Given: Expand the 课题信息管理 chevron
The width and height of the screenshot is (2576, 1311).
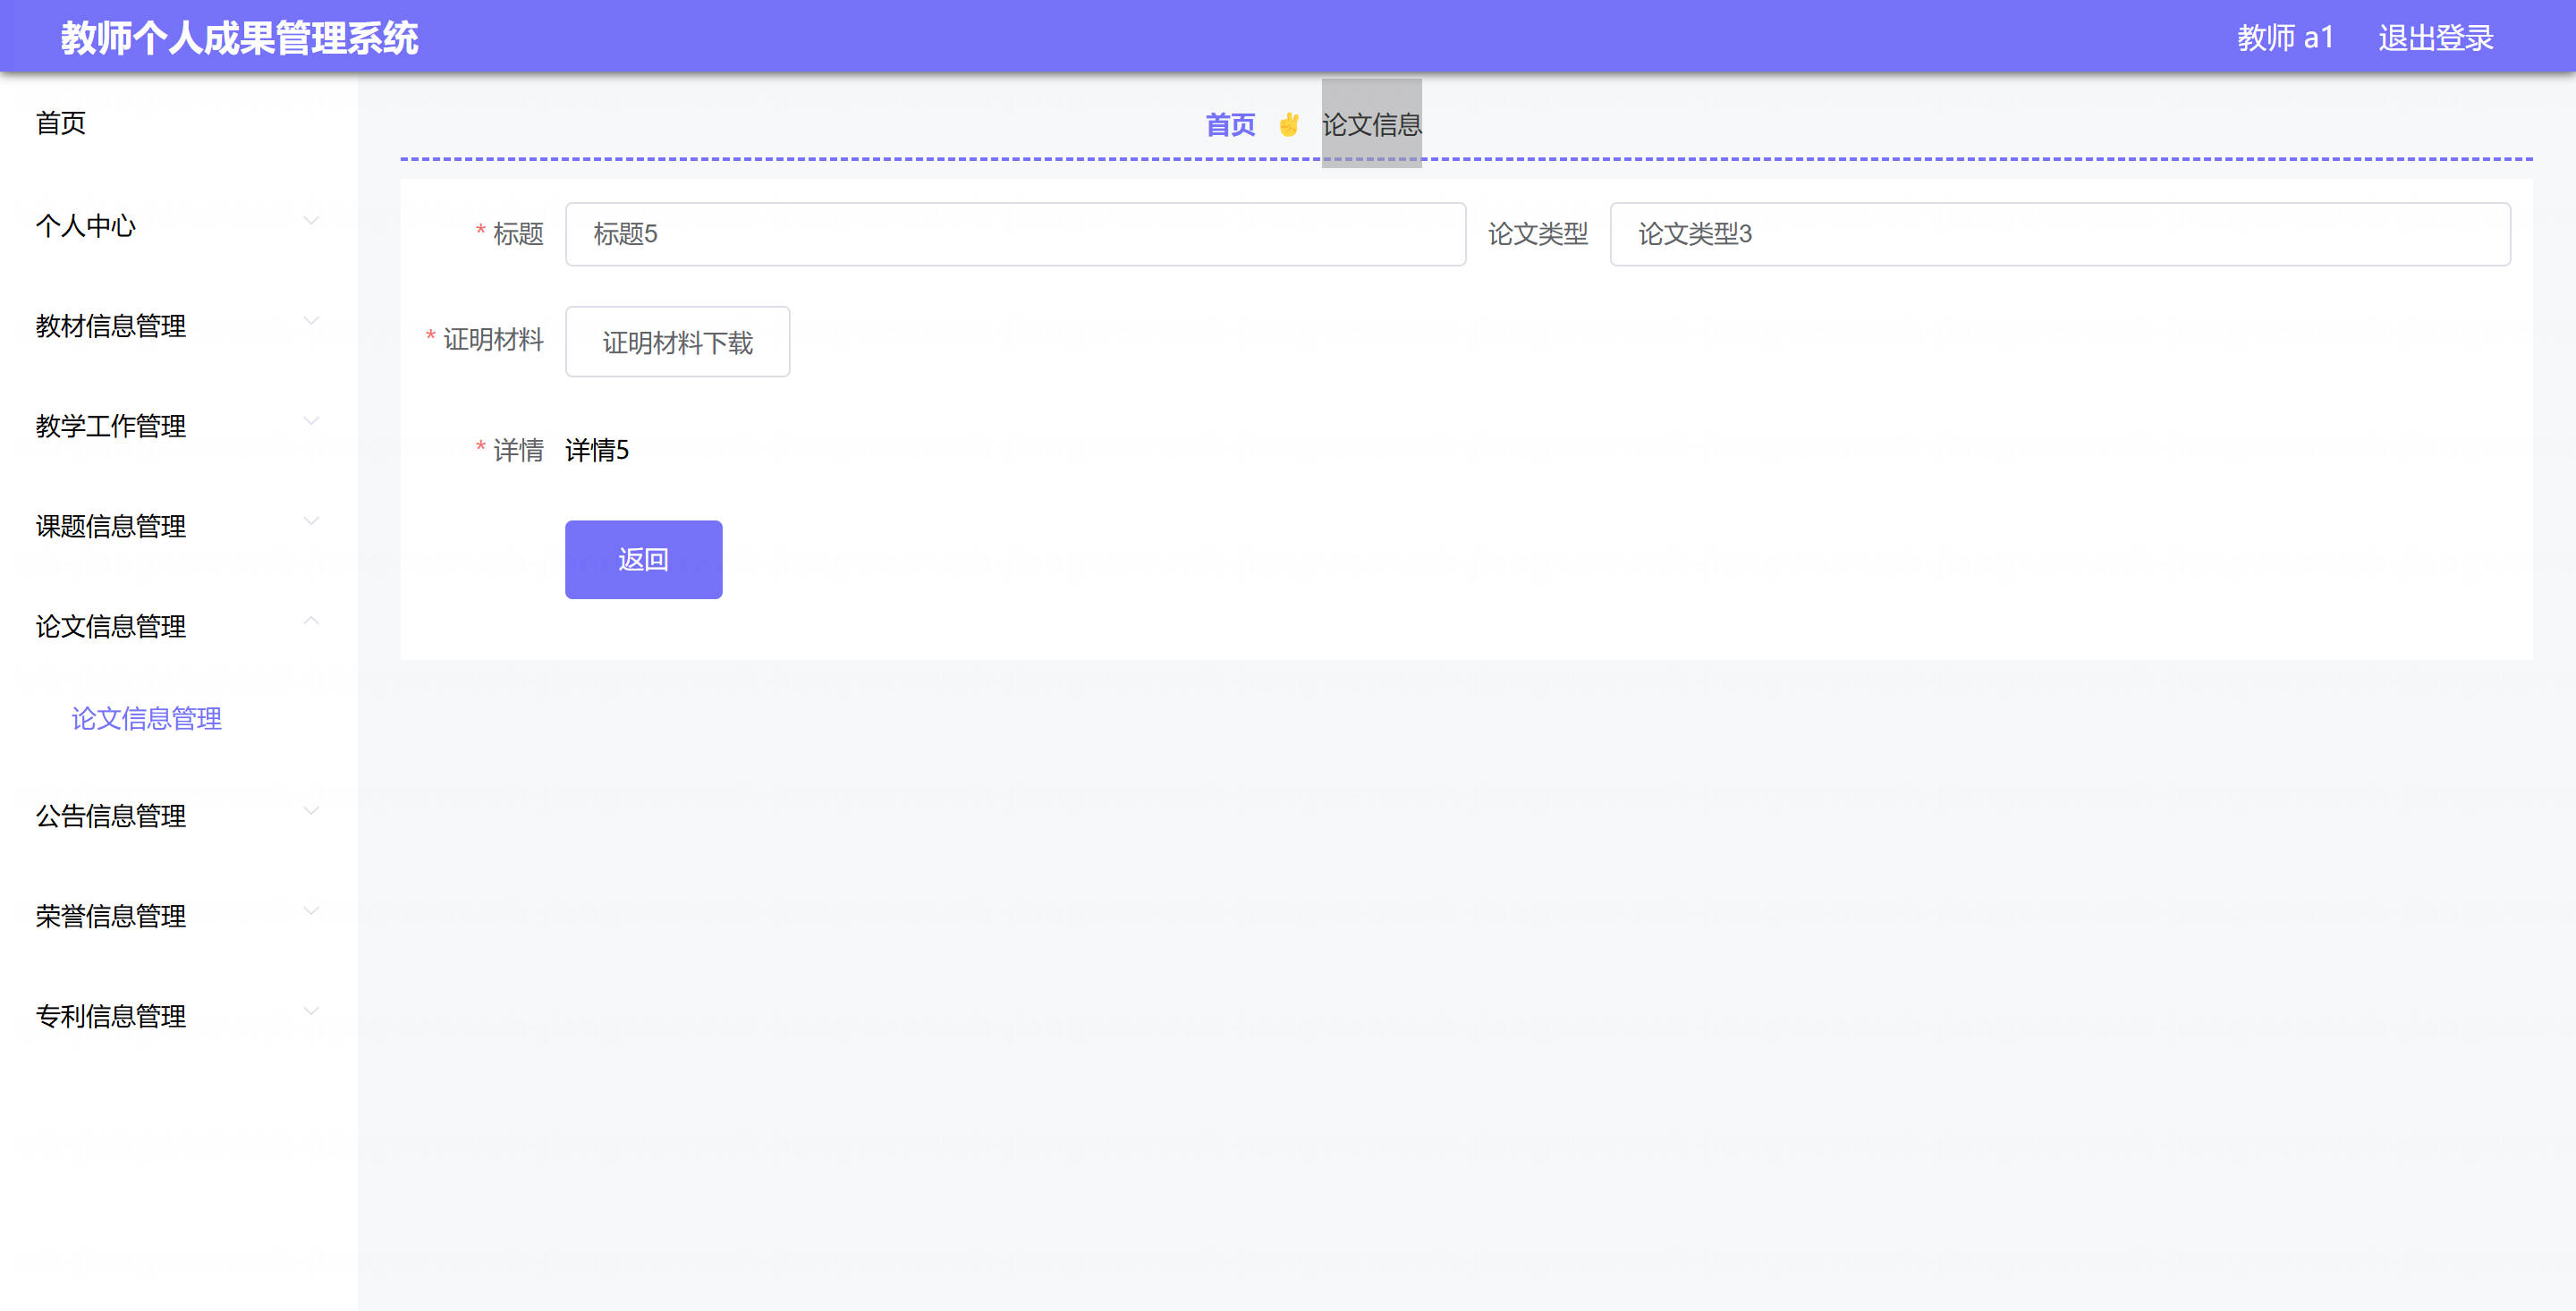Looking at the screenshot, I should point(311,521).
